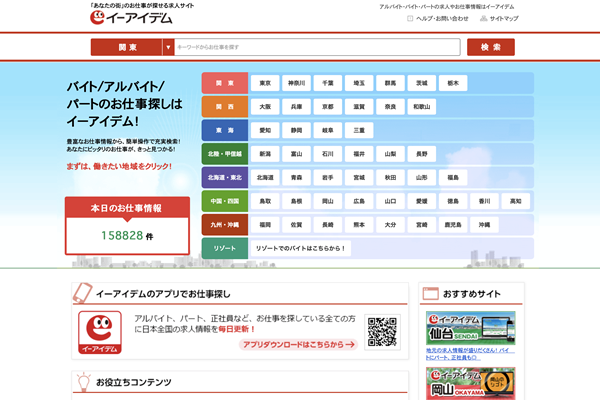Choose 福島 prefecture button
This screenshot has height=400, width=600.
453,178
